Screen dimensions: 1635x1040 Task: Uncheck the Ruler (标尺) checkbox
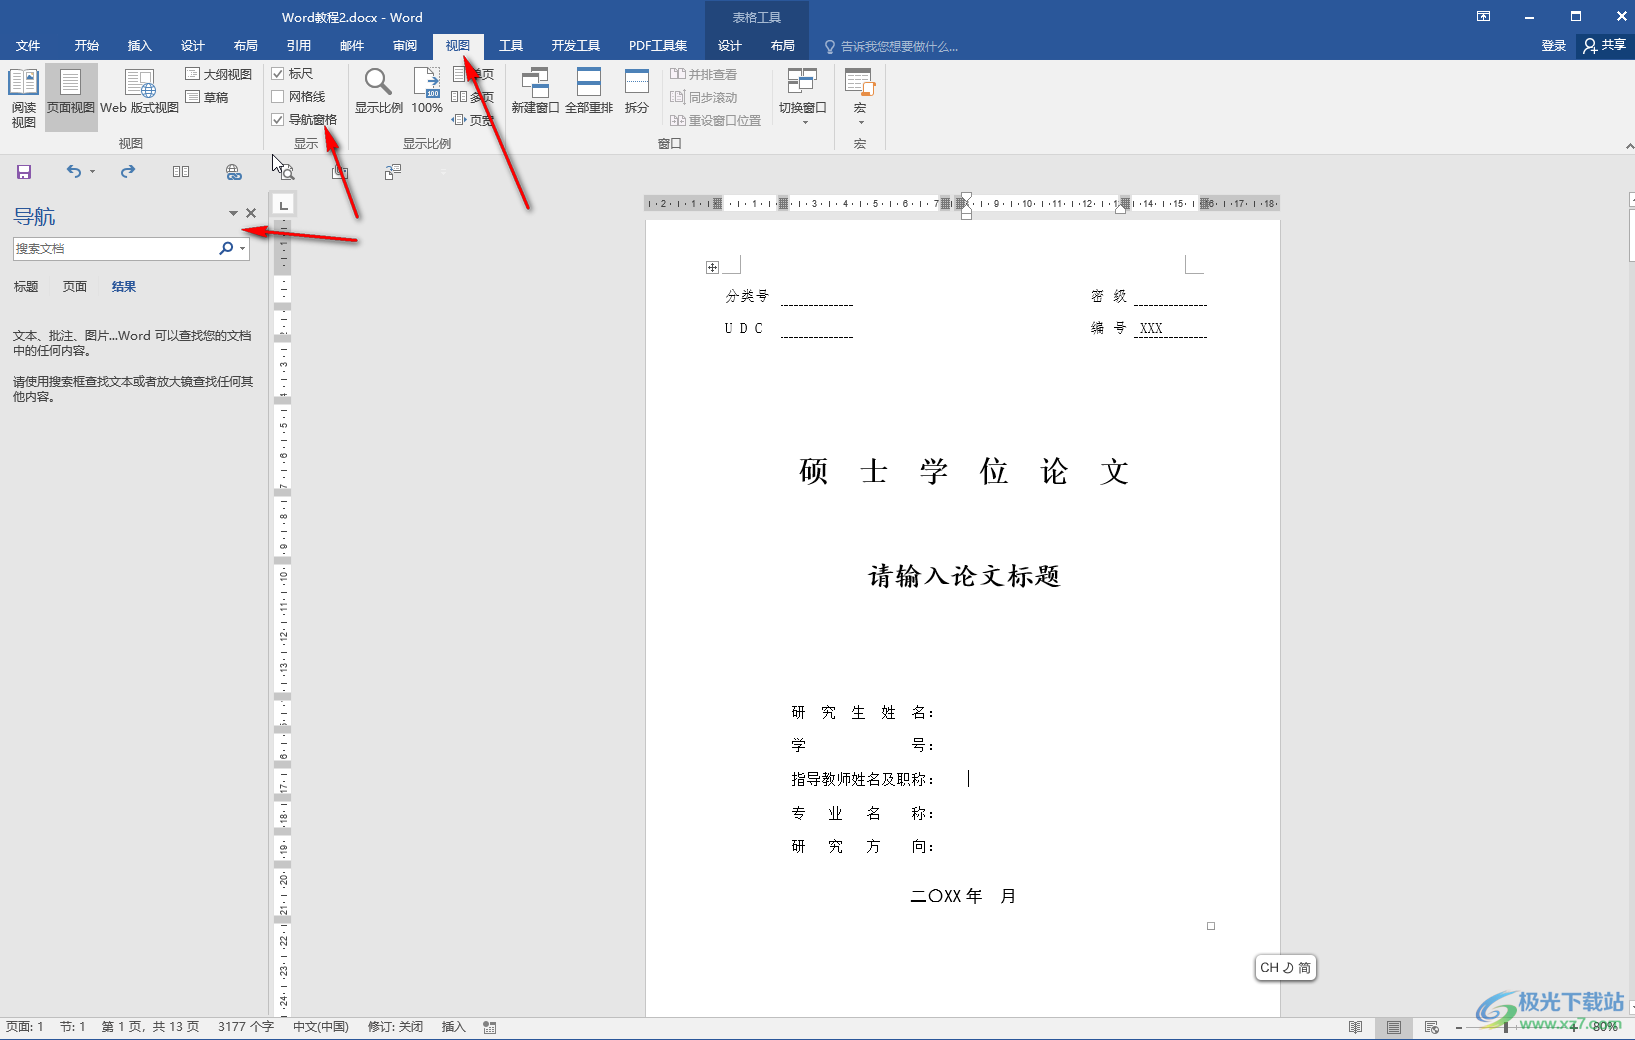tap(278, 74)
